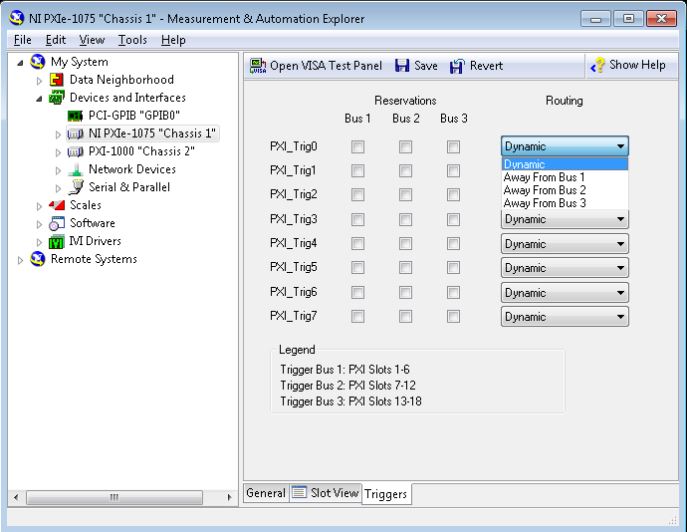Click the Revert button label
Image resolution: width=687 pixels, height=532 pixels.
click(486, 66)
